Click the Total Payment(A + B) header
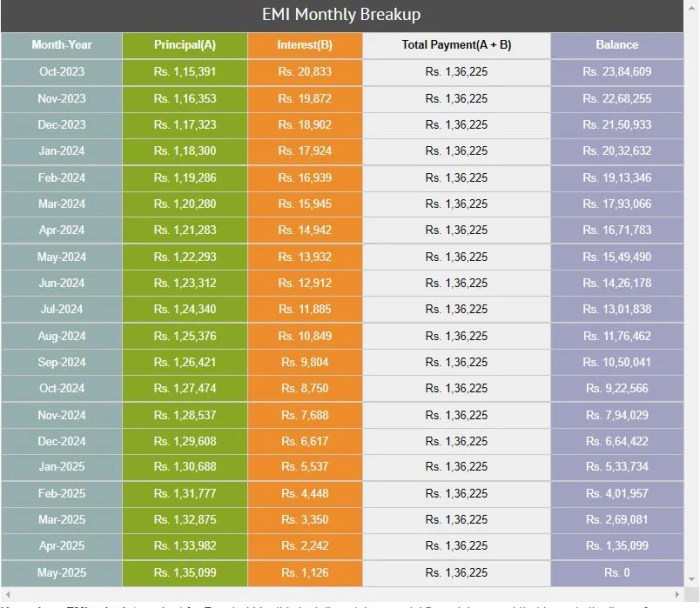Image resolution: width=700 pixels, height=608 pixels. 456,45
